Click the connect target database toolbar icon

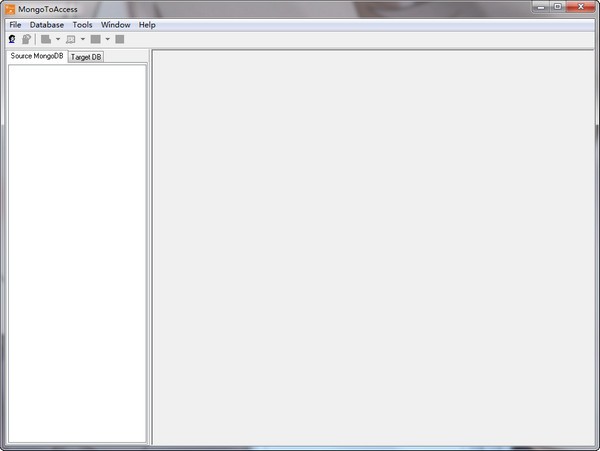click(27, 39)
